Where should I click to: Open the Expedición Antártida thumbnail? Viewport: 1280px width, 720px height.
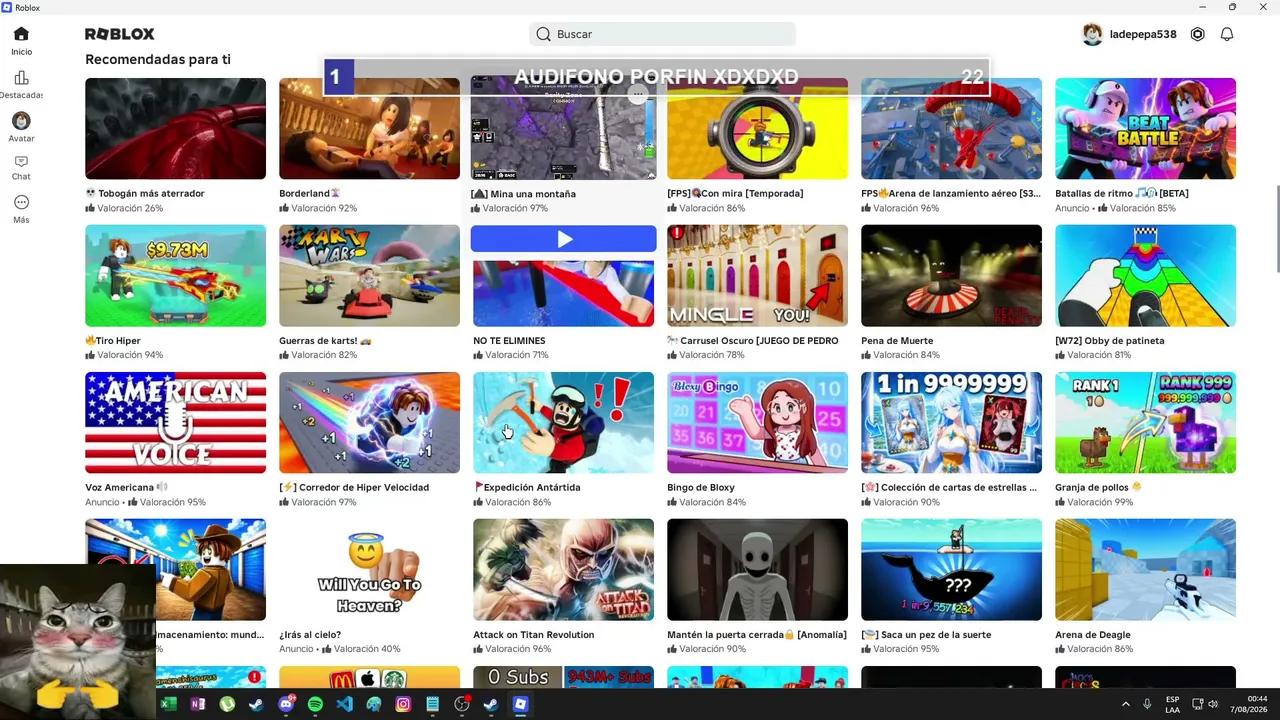(x=563, y=423)
